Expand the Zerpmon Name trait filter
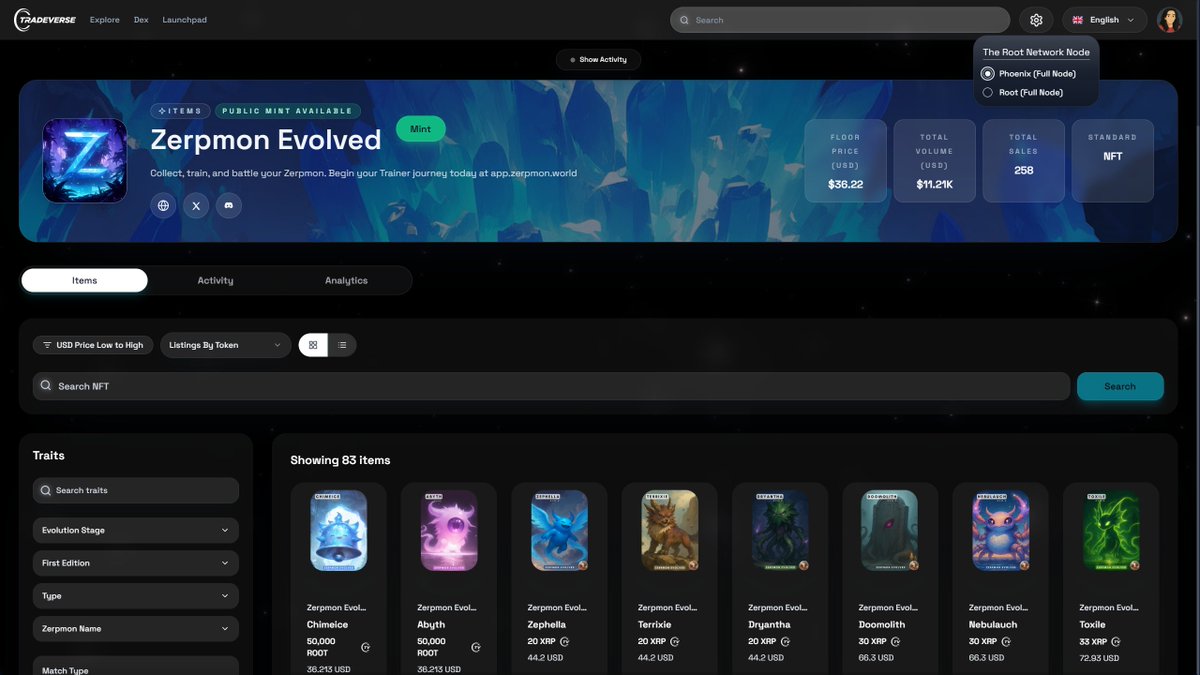Viewport: 1200px width, 675px height. tap(136, 629)
